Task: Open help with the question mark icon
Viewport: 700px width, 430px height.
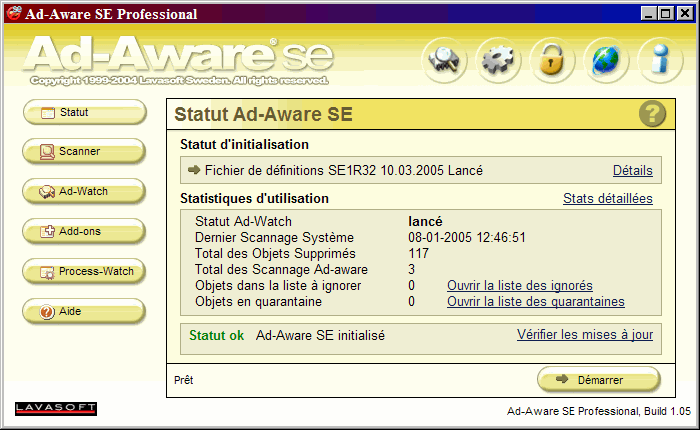Action: click(x=652, y=114)
